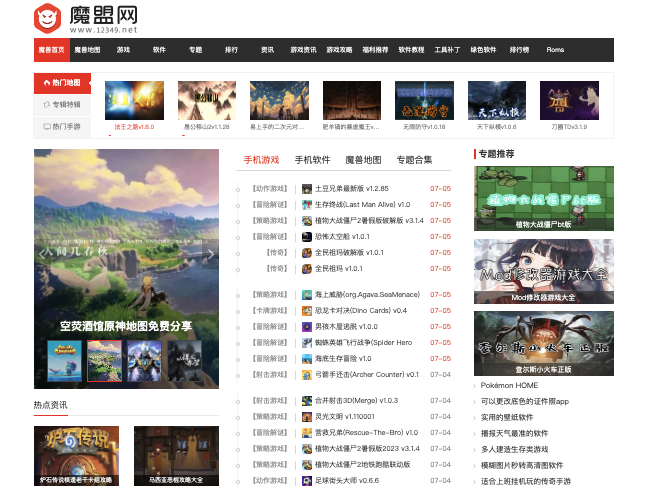
Task: Open the 生存终战 Last Man Alive icon
Action: tap(307, 205)
